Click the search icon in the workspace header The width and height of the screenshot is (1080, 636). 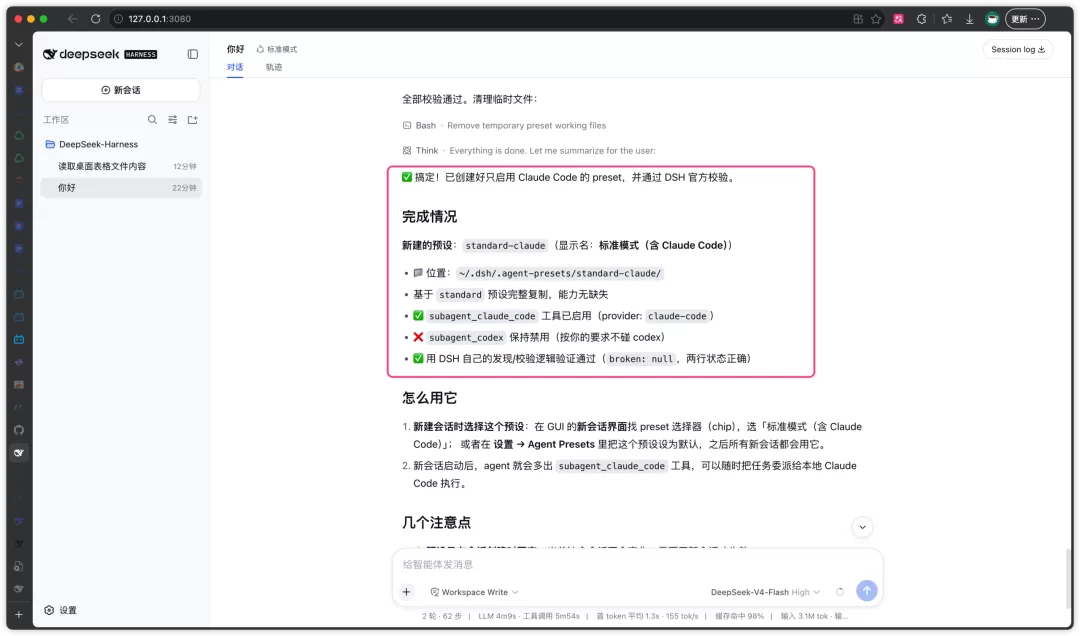[152, 120]
